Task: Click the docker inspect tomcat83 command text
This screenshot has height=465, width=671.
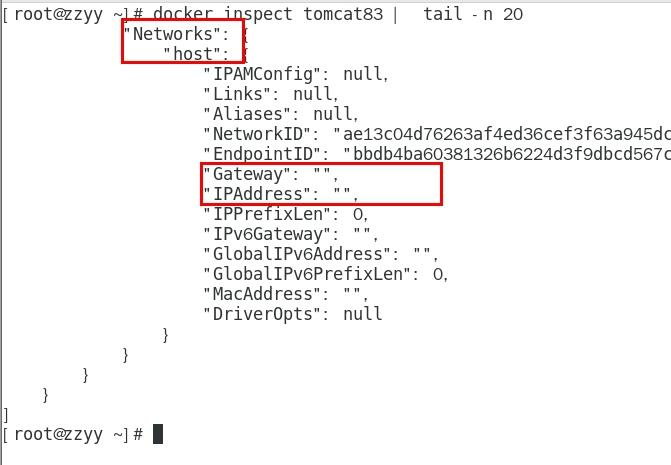Action: tap(268, 14)
